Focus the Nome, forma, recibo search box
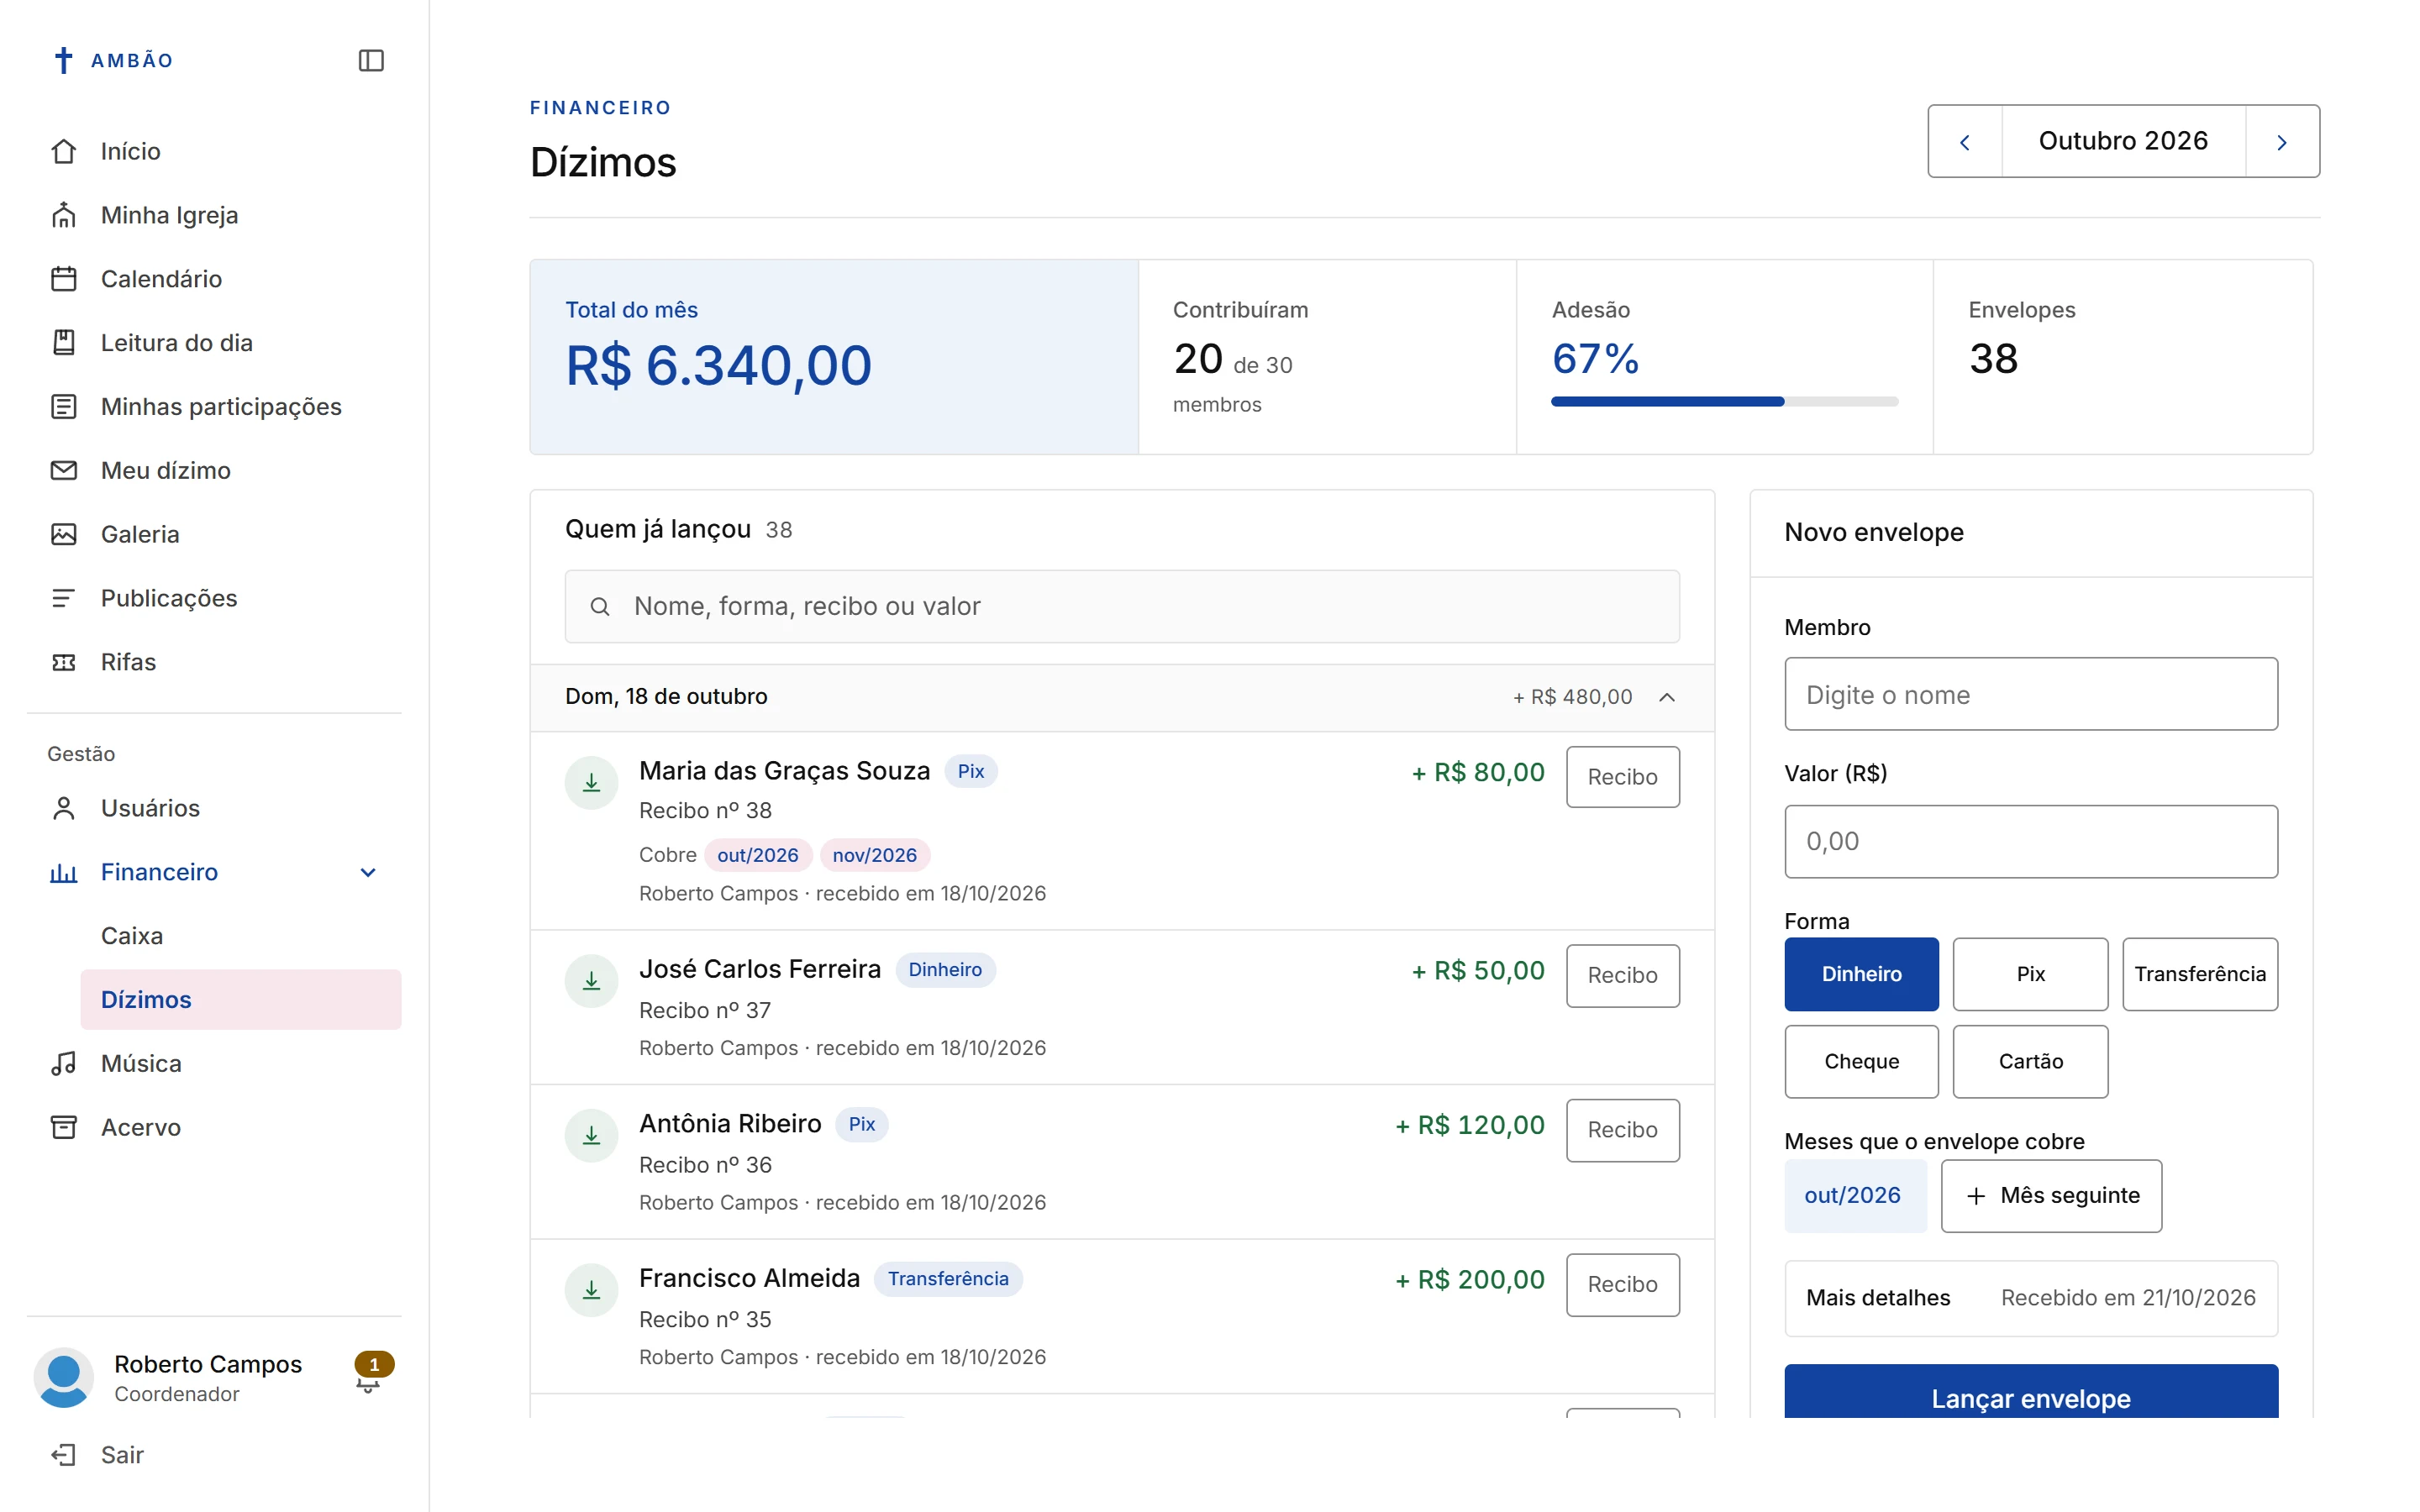The width and height of the screenshot is (2420, 1512). tap(1122, 607)
